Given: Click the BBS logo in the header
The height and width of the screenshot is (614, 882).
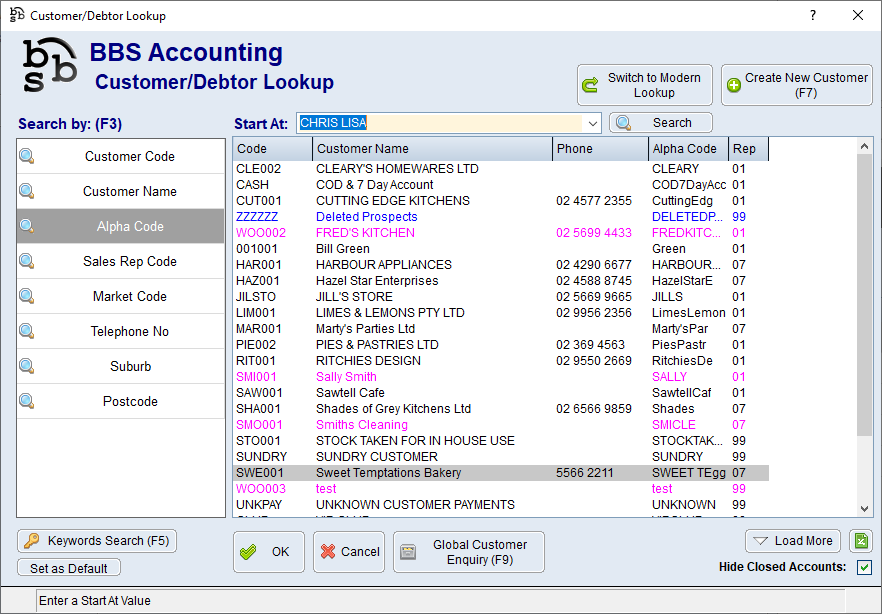Looking at the screenshot, I should [50, 66].
